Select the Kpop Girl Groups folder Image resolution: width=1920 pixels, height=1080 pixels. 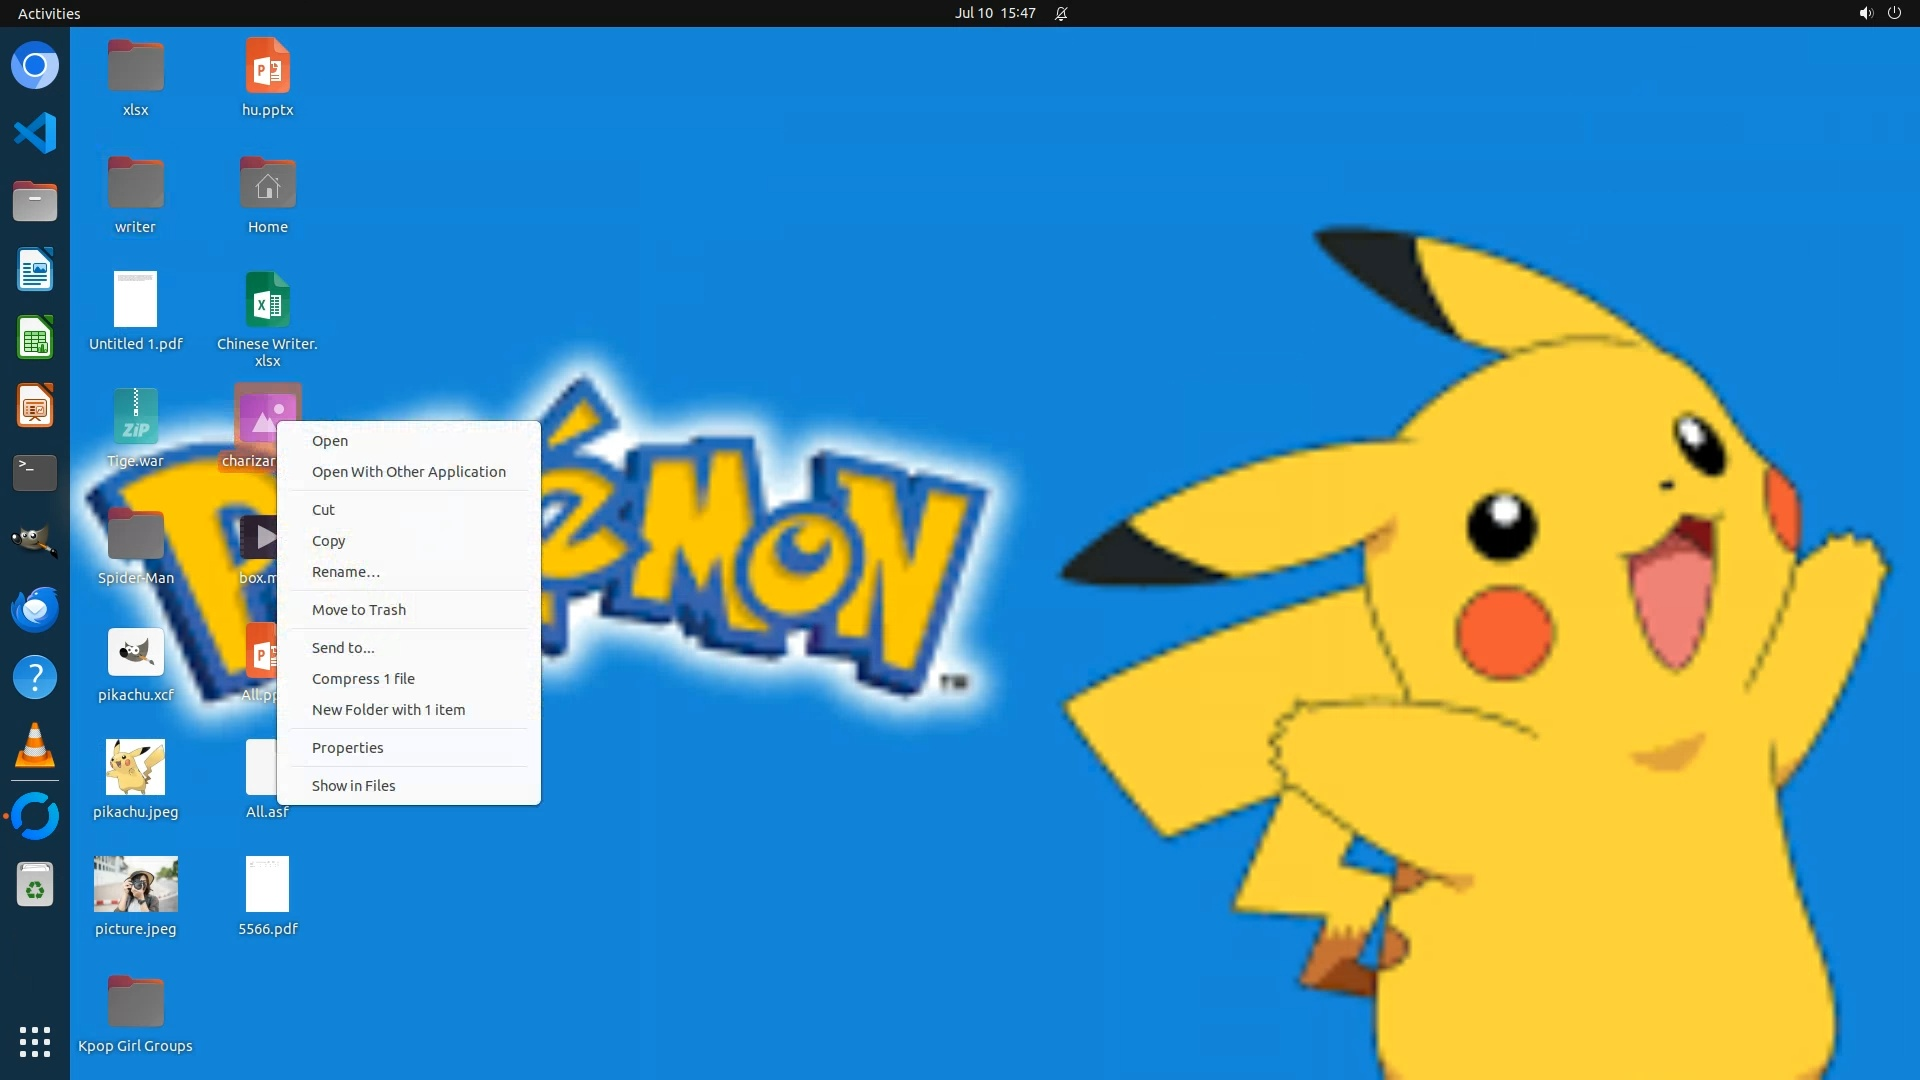pos(135,1003)
